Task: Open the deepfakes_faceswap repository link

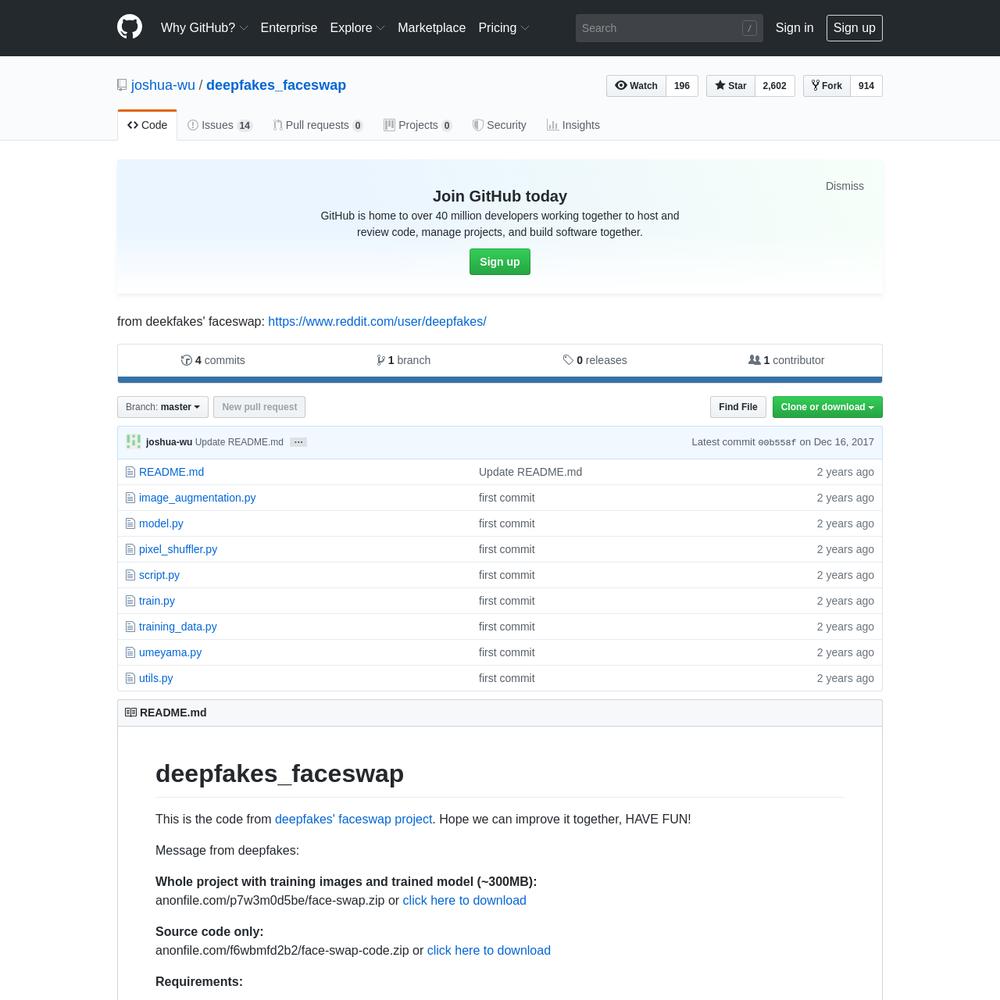Action: click(276, 85)
